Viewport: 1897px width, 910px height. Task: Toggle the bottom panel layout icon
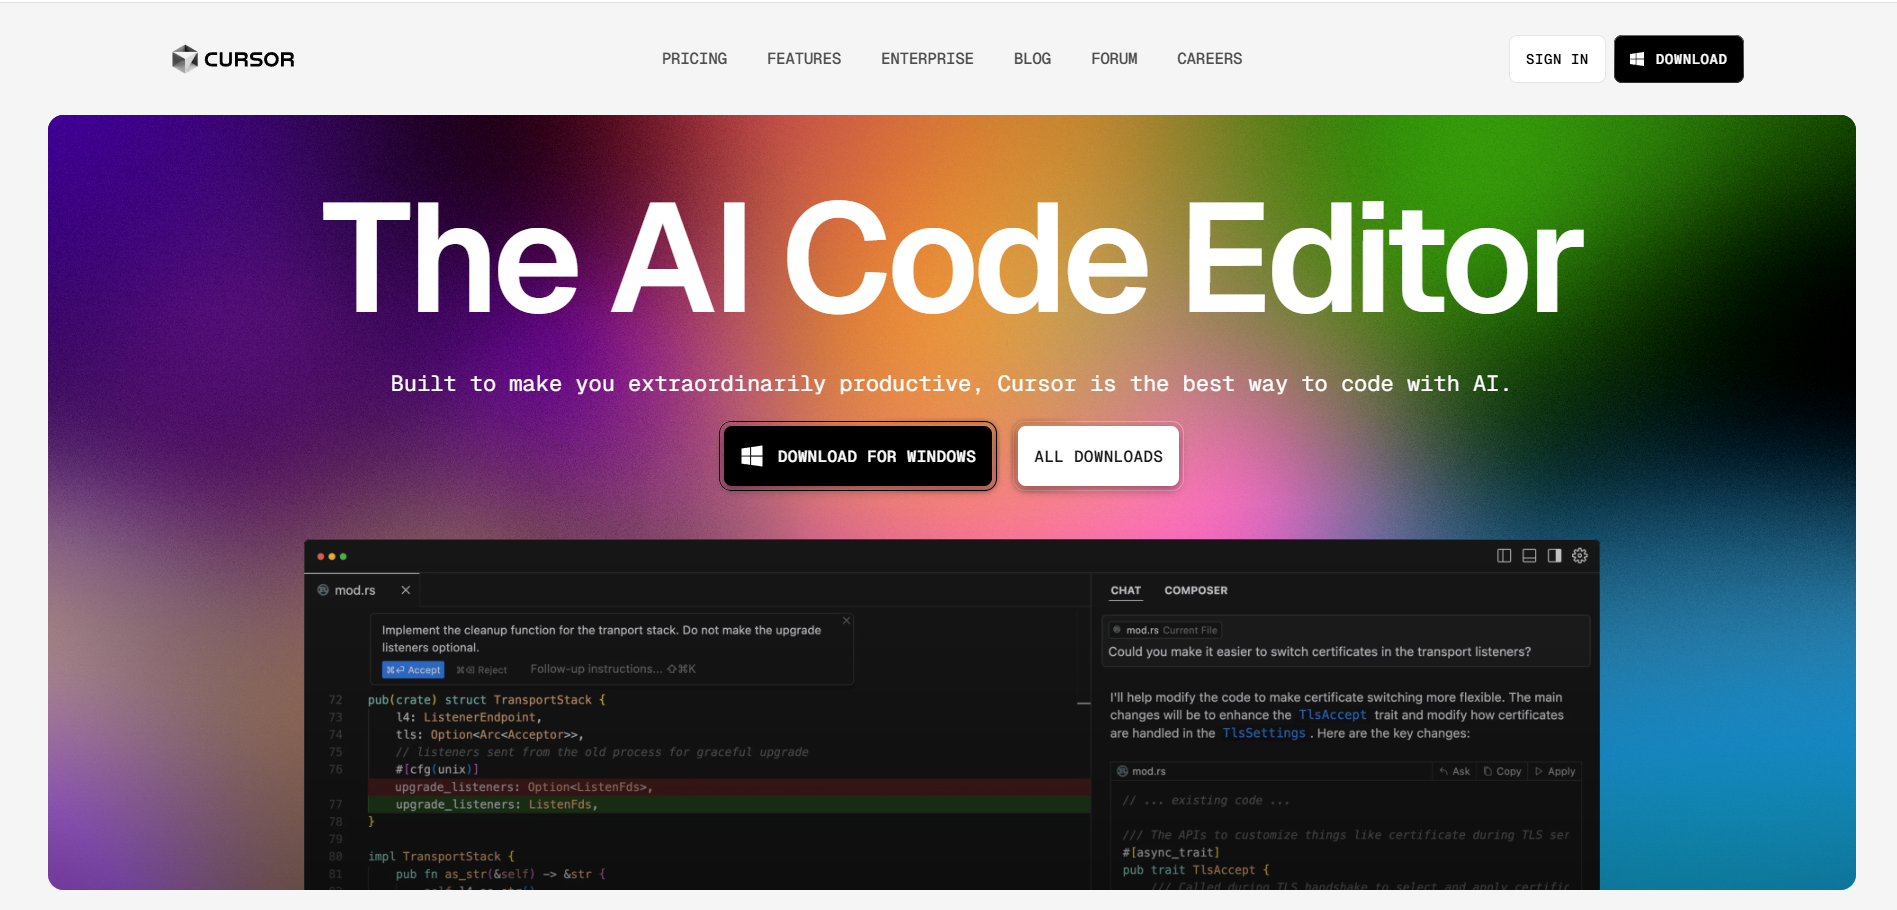[1529, 556]
